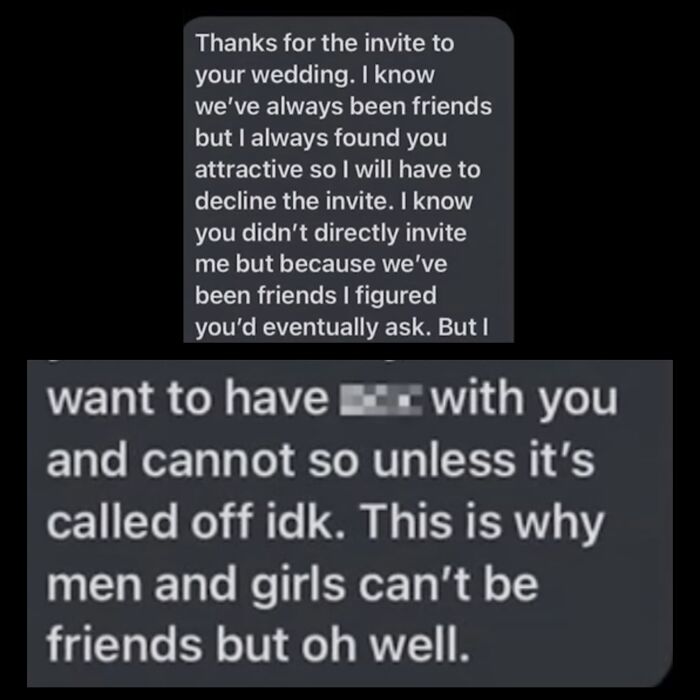
Task: Click the line "men and girls can't be"
Action: pos(293,585)
